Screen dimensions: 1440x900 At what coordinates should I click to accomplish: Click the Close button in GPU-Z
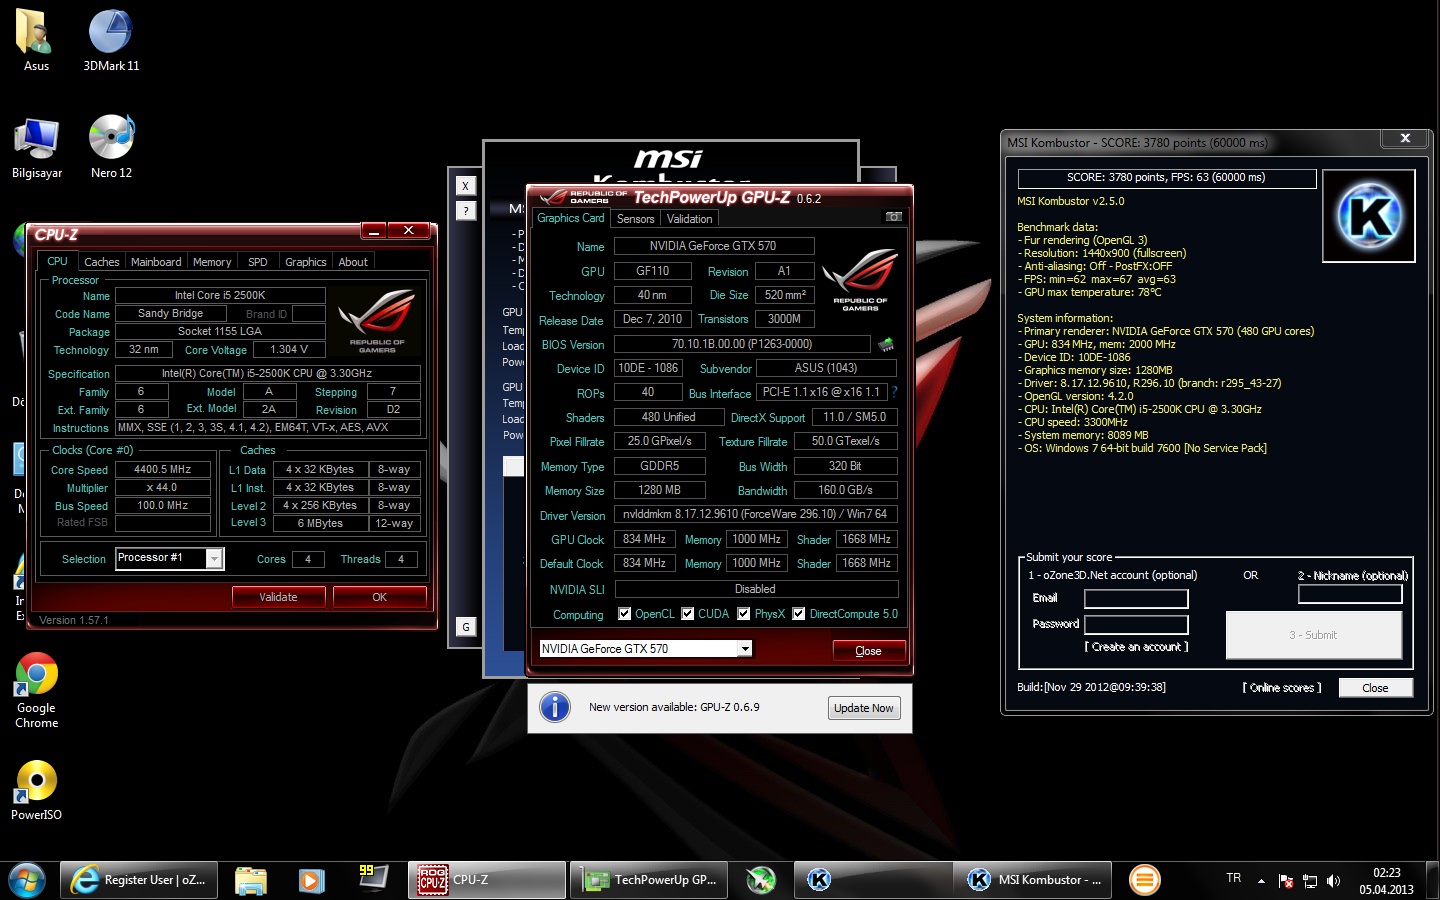[869, 651]
